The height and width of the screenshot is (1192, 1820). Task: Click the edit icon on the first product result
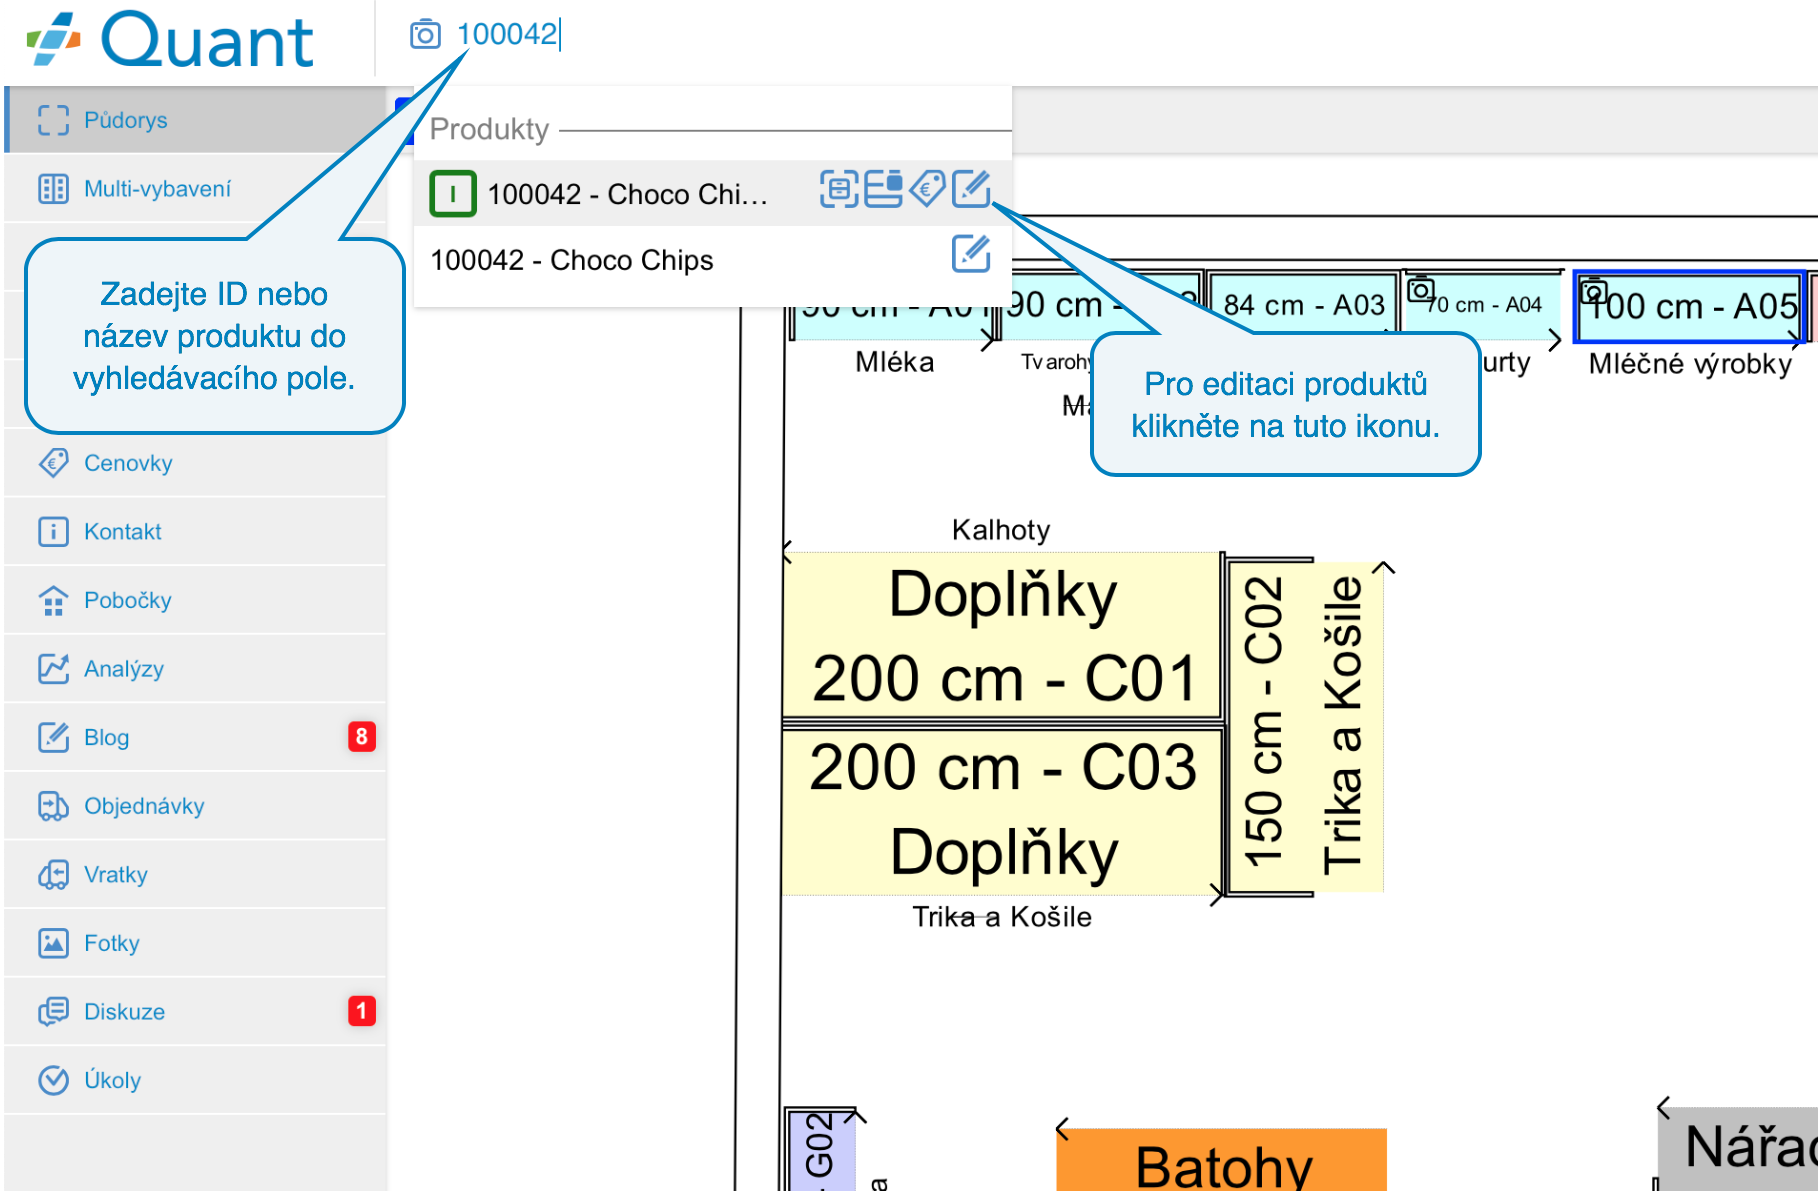pos(971,188)
